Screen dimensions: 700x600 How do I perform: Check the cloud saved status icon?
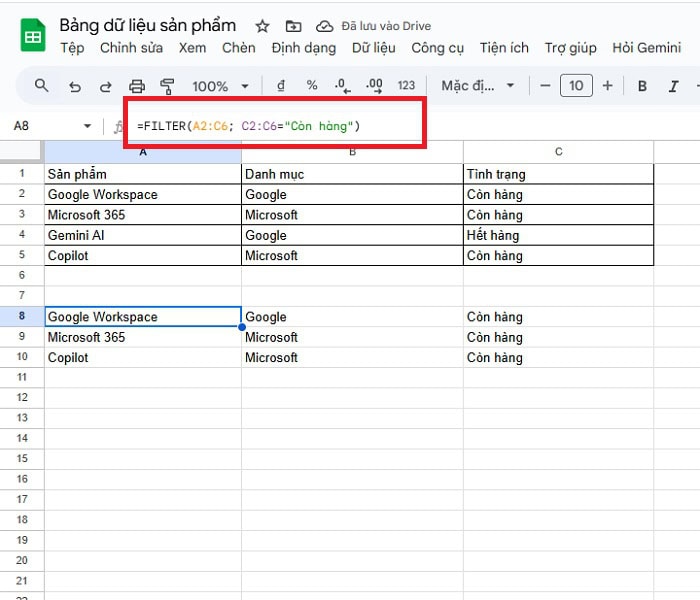coord(324,26)
